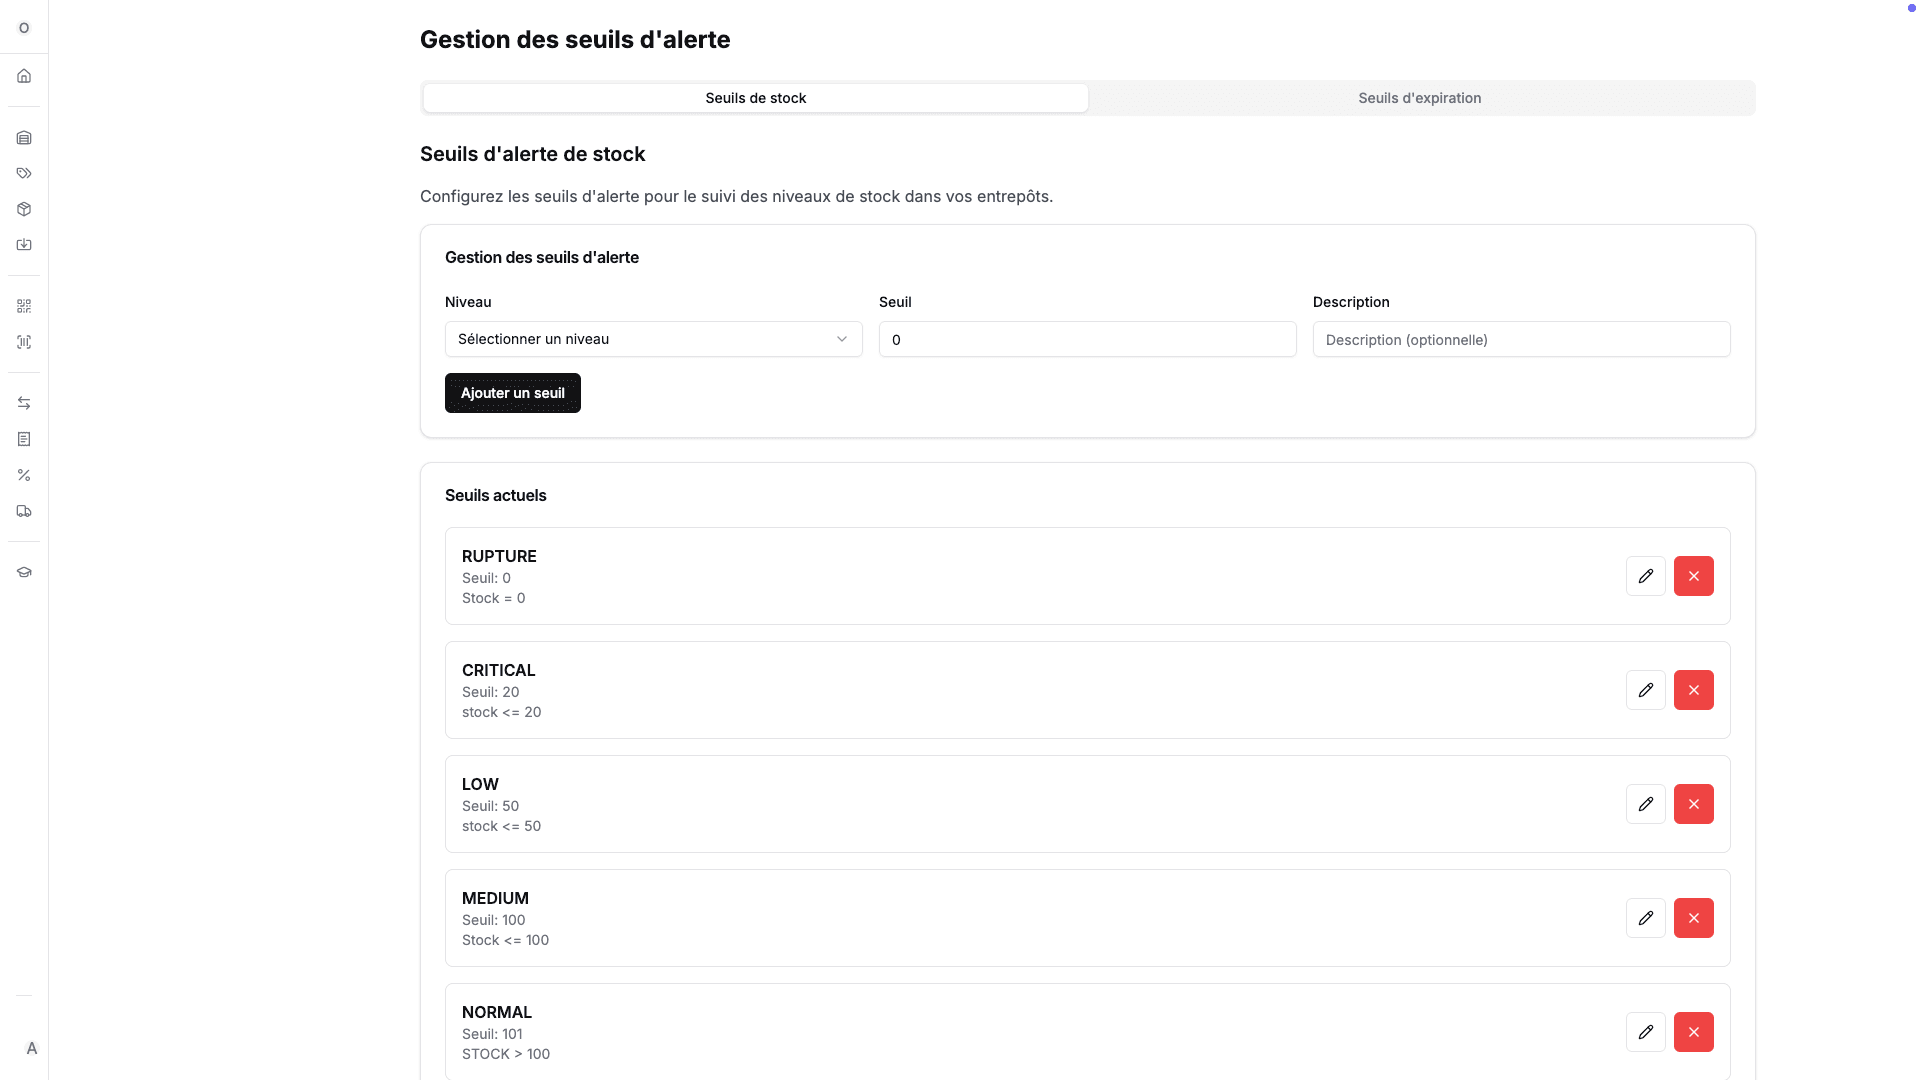This screenshot has height=1080, width=1920.
Task: Select the Seuils de stock tab
Action: point(755,98)
